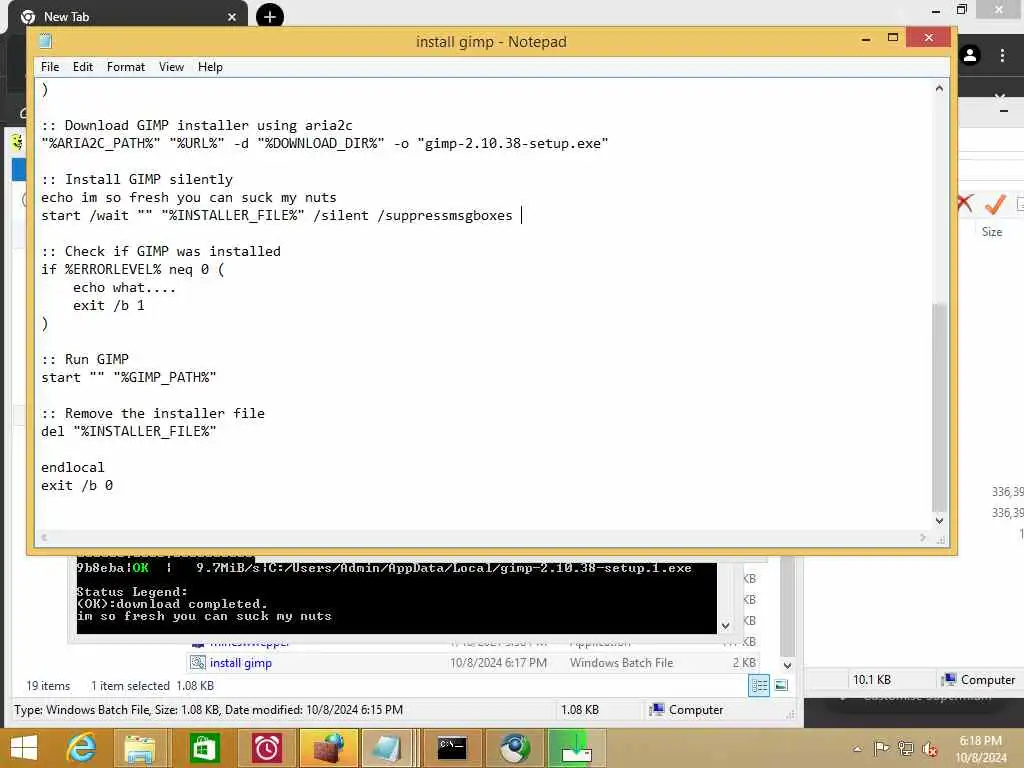Click the Windows Start button
This screenshot has height=768, width=1024.
coord(24,748)
